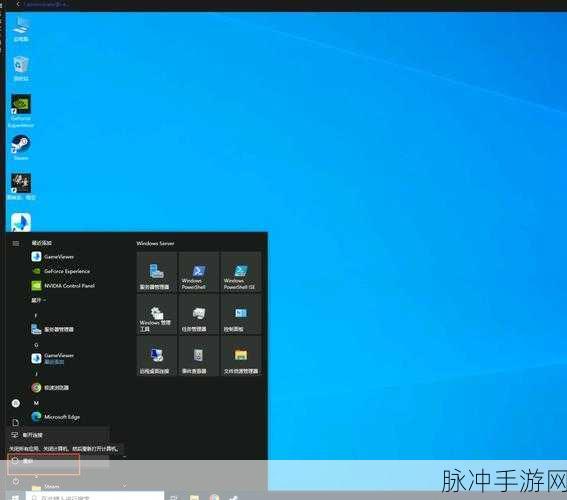Select the game shortcut below Steam on desktop
Viewport: 567px width, 500px height.
click(x=21, y=187)
